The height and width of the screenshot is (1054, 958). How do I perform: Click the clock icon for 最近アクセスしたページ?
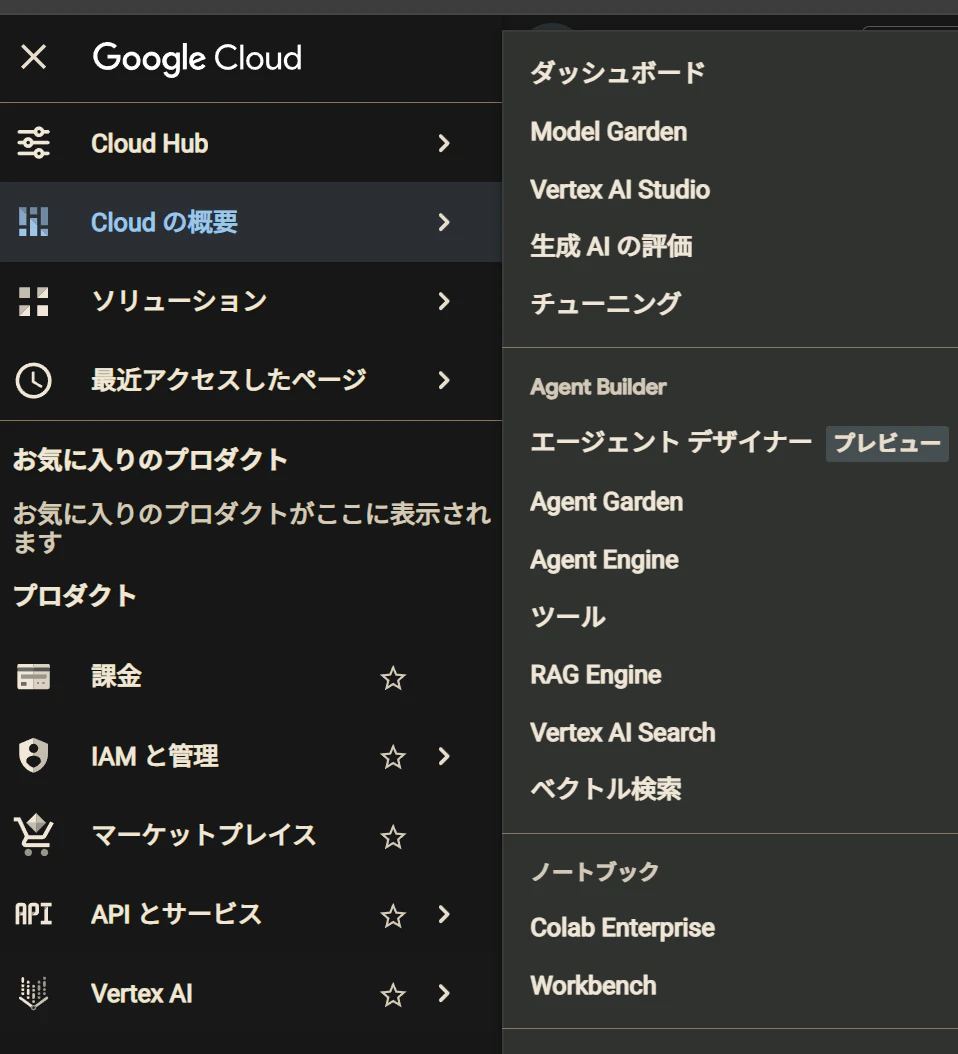pyautogui.click(x=34, y=380)
